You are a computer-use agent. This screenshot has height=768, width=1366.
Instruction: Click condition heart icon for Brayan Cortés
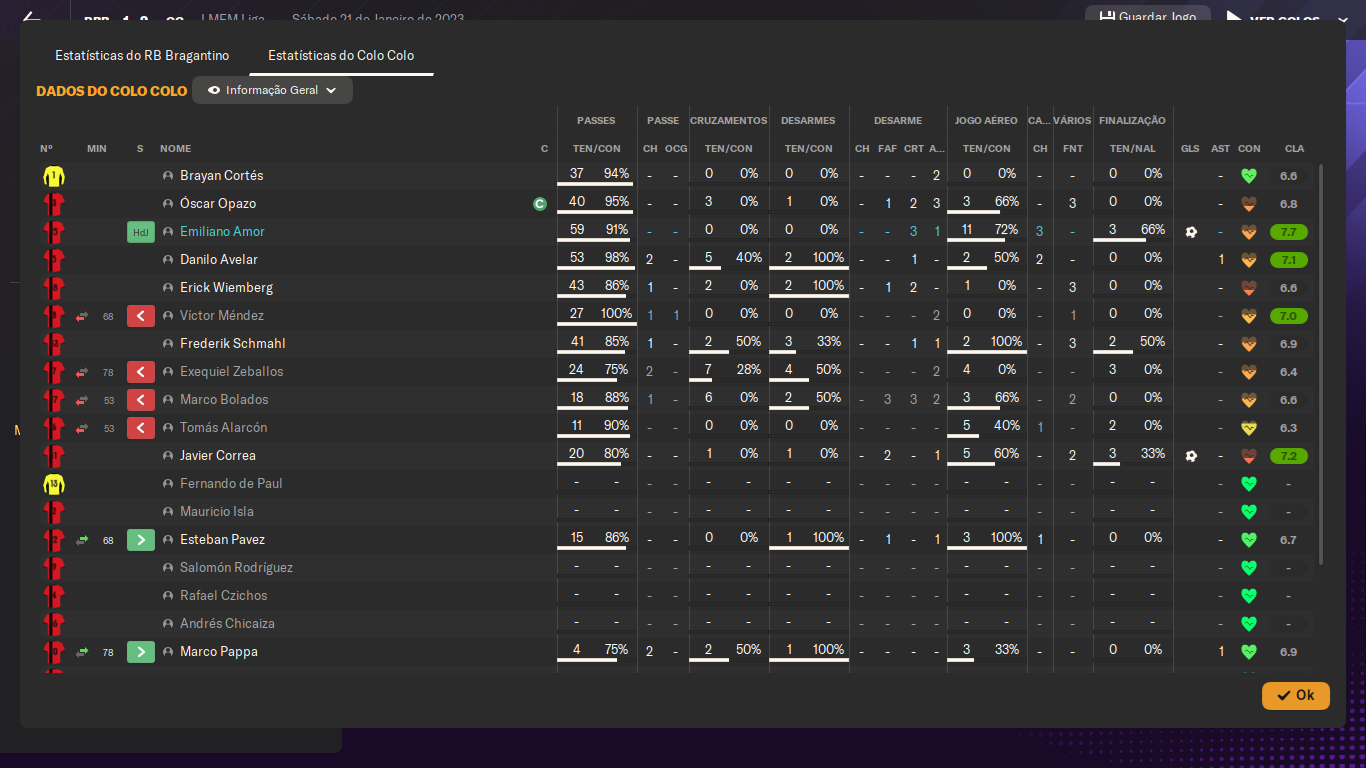(x=1248, y=176)
